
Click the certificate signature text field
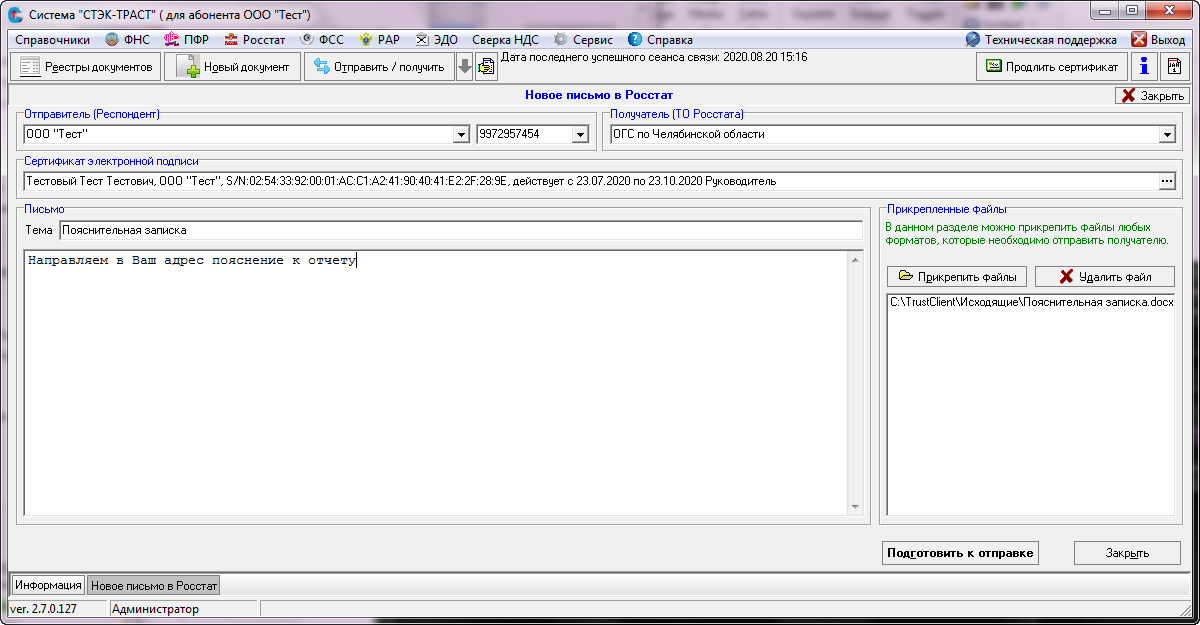point(590,181)
